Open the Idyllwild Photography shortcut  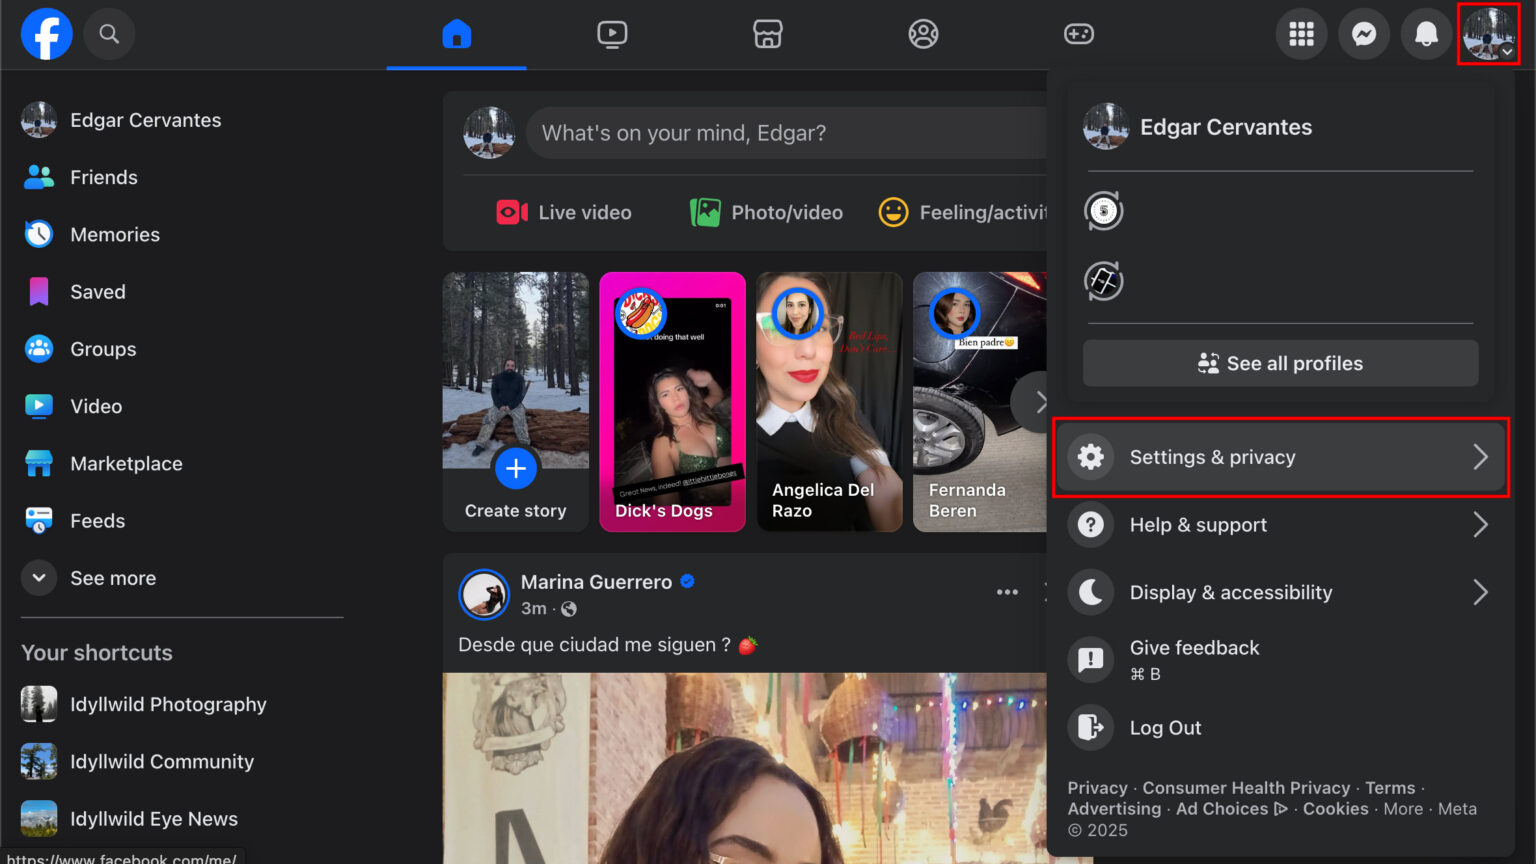(168, 704)
